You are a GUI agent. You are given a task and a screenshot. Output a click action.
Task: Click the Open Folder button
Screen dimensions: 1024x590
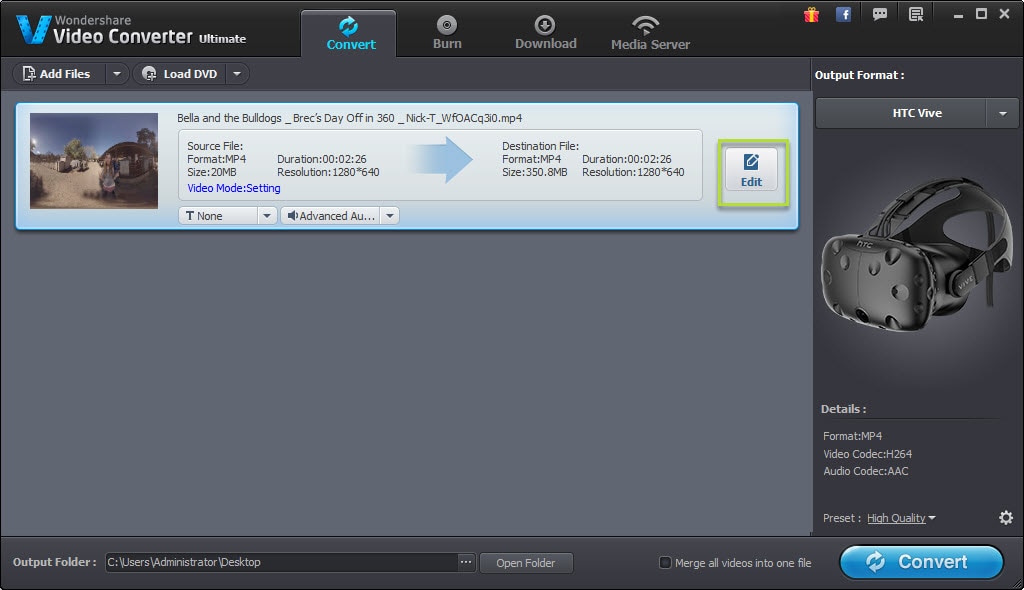(x=526, y=563)
